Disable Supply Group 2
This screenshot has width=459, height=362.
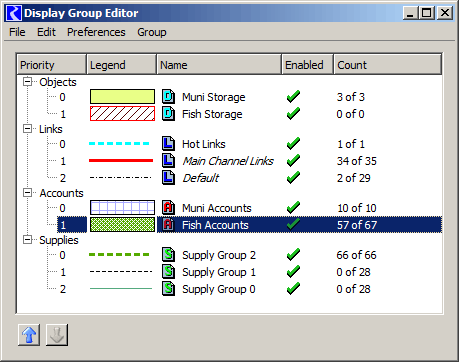click(x=293, y=255)
